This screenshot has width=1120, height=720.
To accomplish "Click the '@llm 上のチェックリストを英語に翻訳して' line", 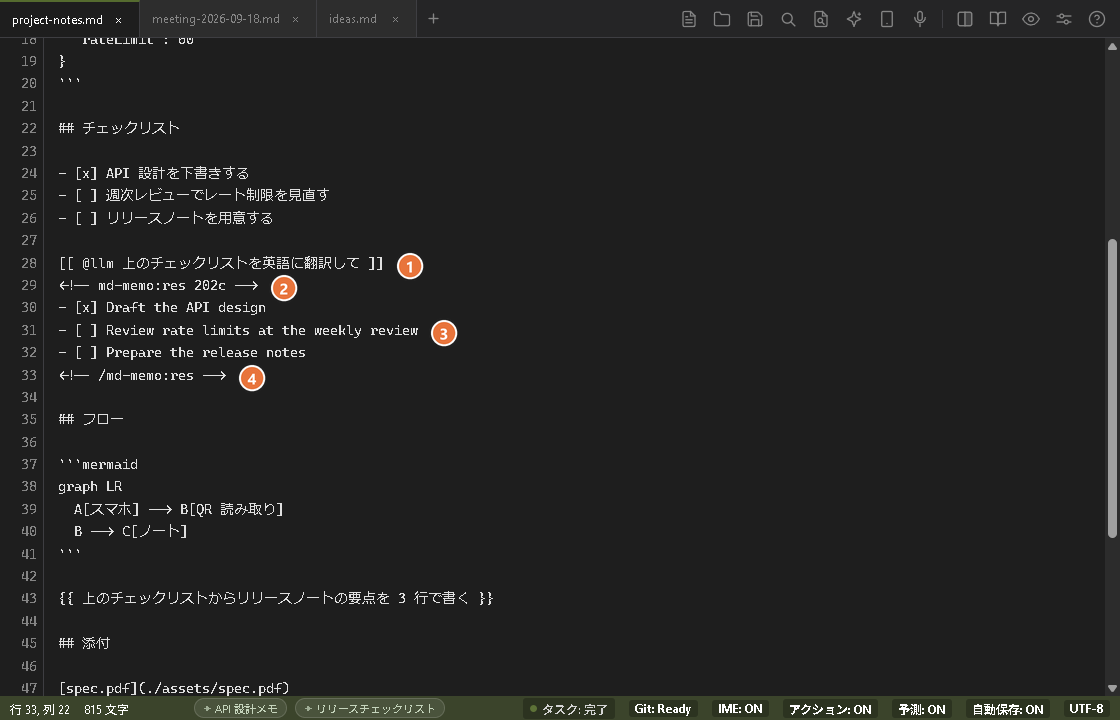I will click(x=221, y=263).
